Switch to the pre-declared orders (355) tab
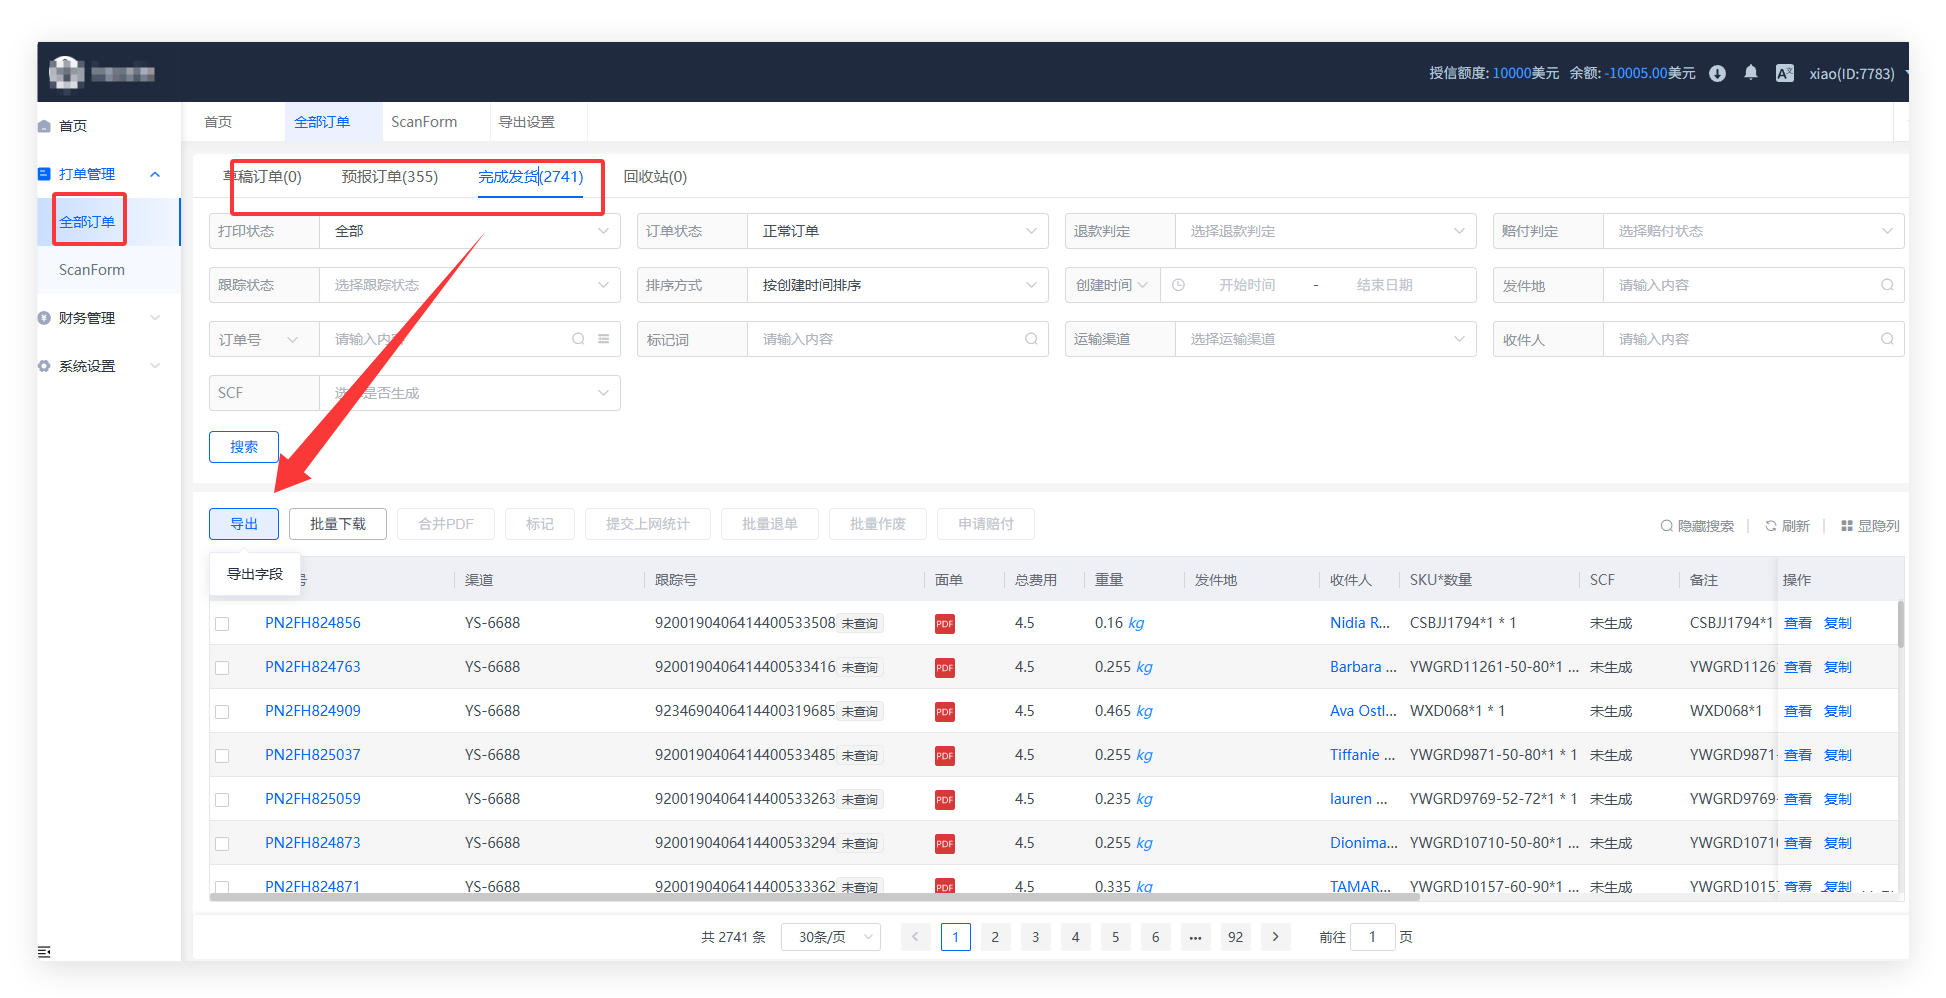 (389, 177)
